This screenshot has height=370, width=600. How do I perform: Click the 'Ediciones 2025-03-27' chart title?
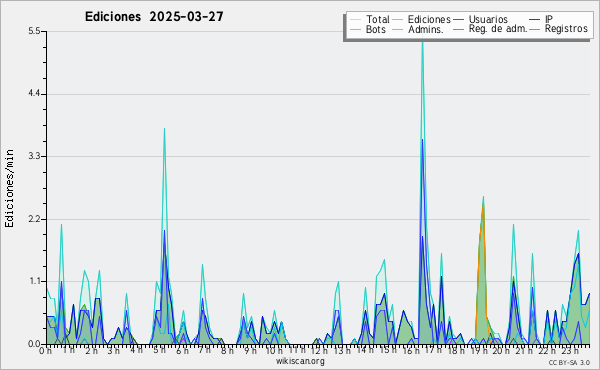pyautogui.click(x=154, y=17)
